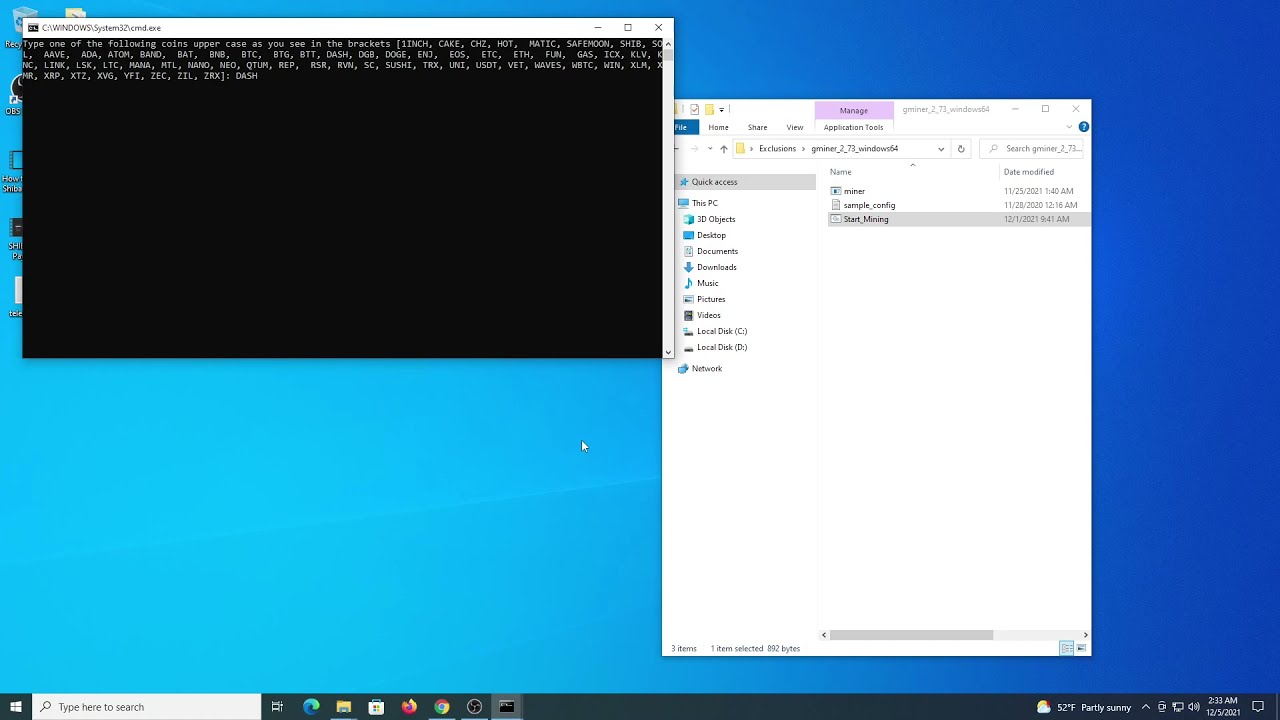Open Microsoft Store from the taskbar
The height and width of the screenshot is (720, 1280).
click(x=376, y=707)
